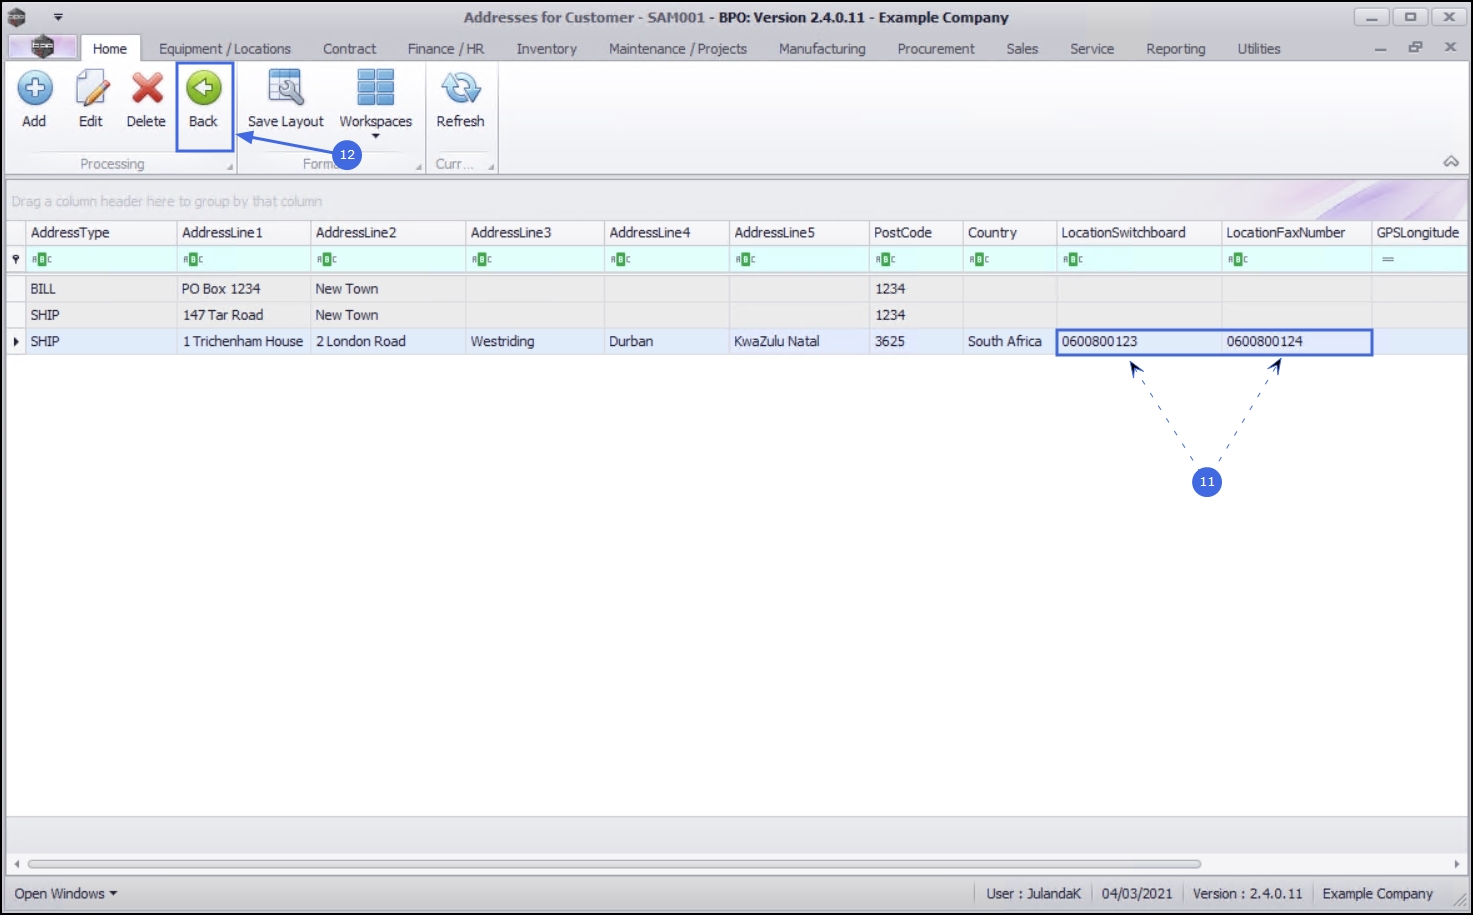The height and width of the screenshot is (915, 1473).
Task: Click the Add address icon
Action: coord(35,89)
